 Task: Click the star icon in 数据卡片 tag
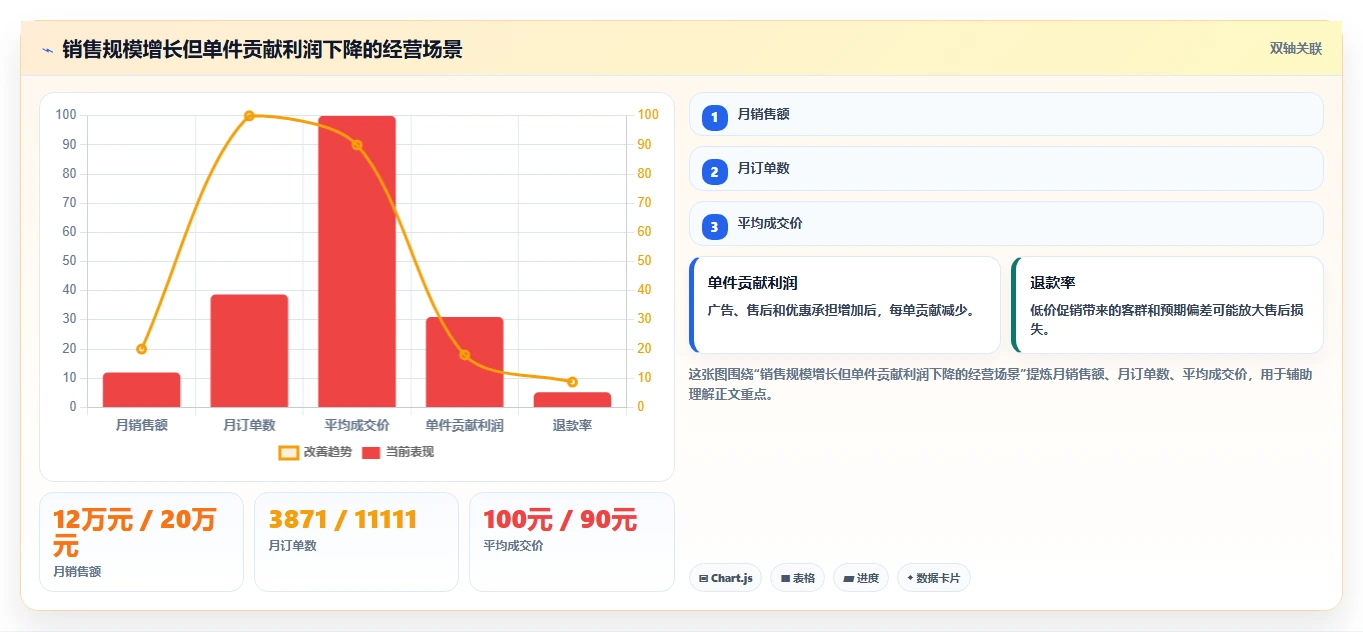pyautogui.click(x=910, y=578)
